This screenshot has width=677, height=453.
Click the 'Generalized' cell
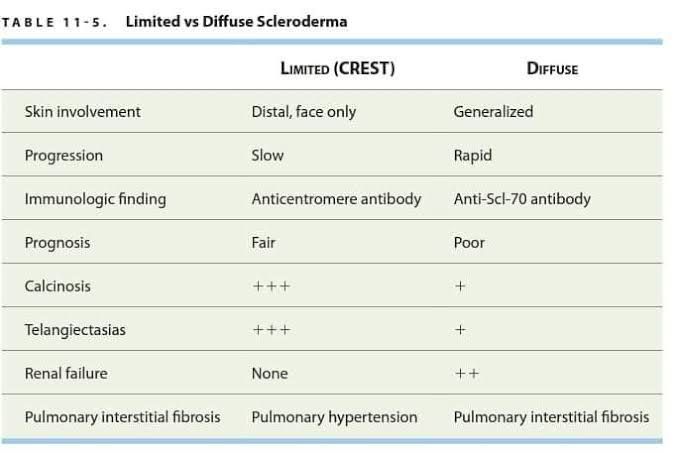pos(493,112)
